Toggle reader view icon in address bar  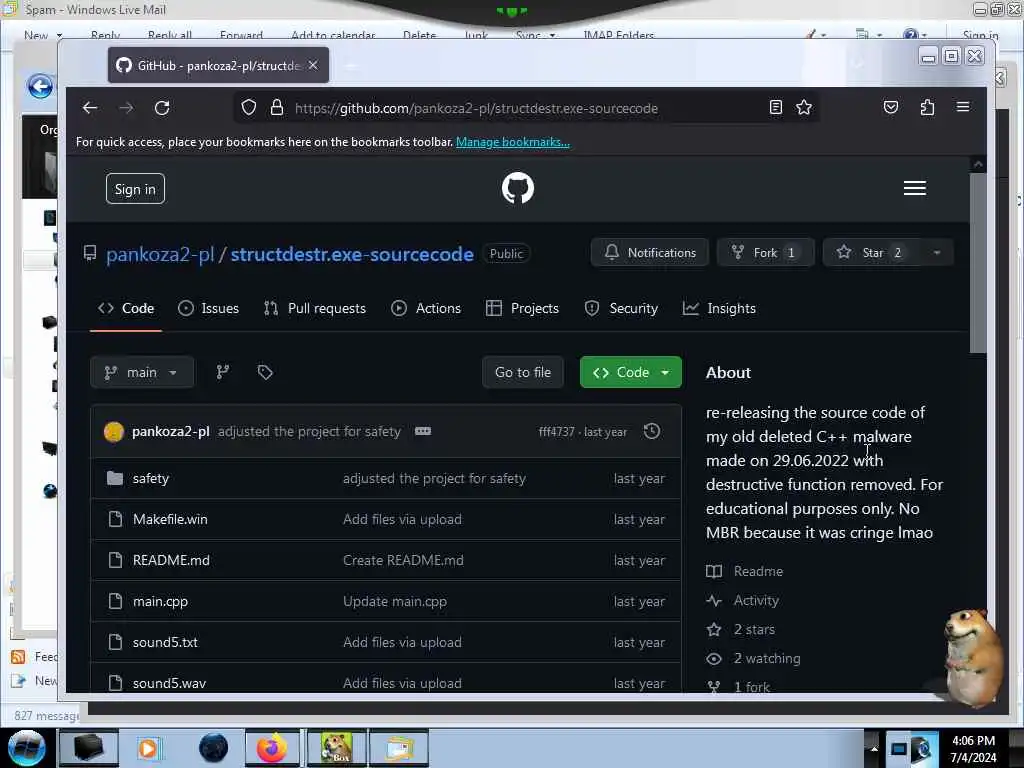(x=775, y=108)
